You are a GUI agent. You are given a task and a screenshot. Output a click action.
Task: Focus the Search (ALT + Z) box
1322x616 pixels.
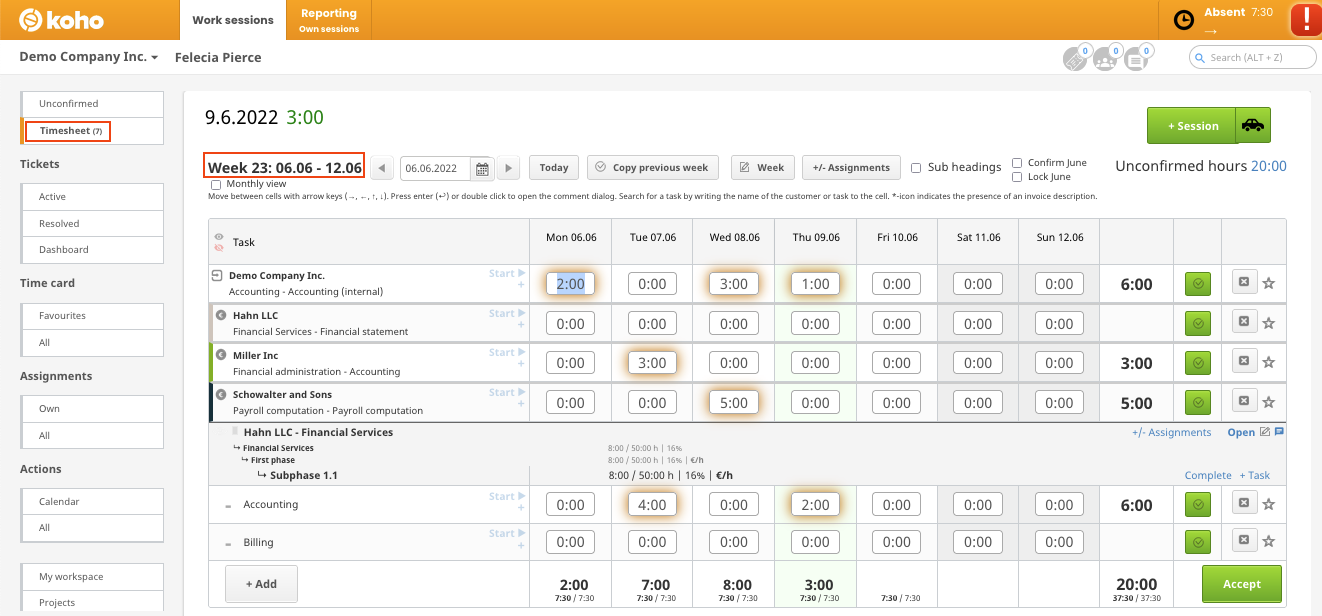tap(1253, 58)
